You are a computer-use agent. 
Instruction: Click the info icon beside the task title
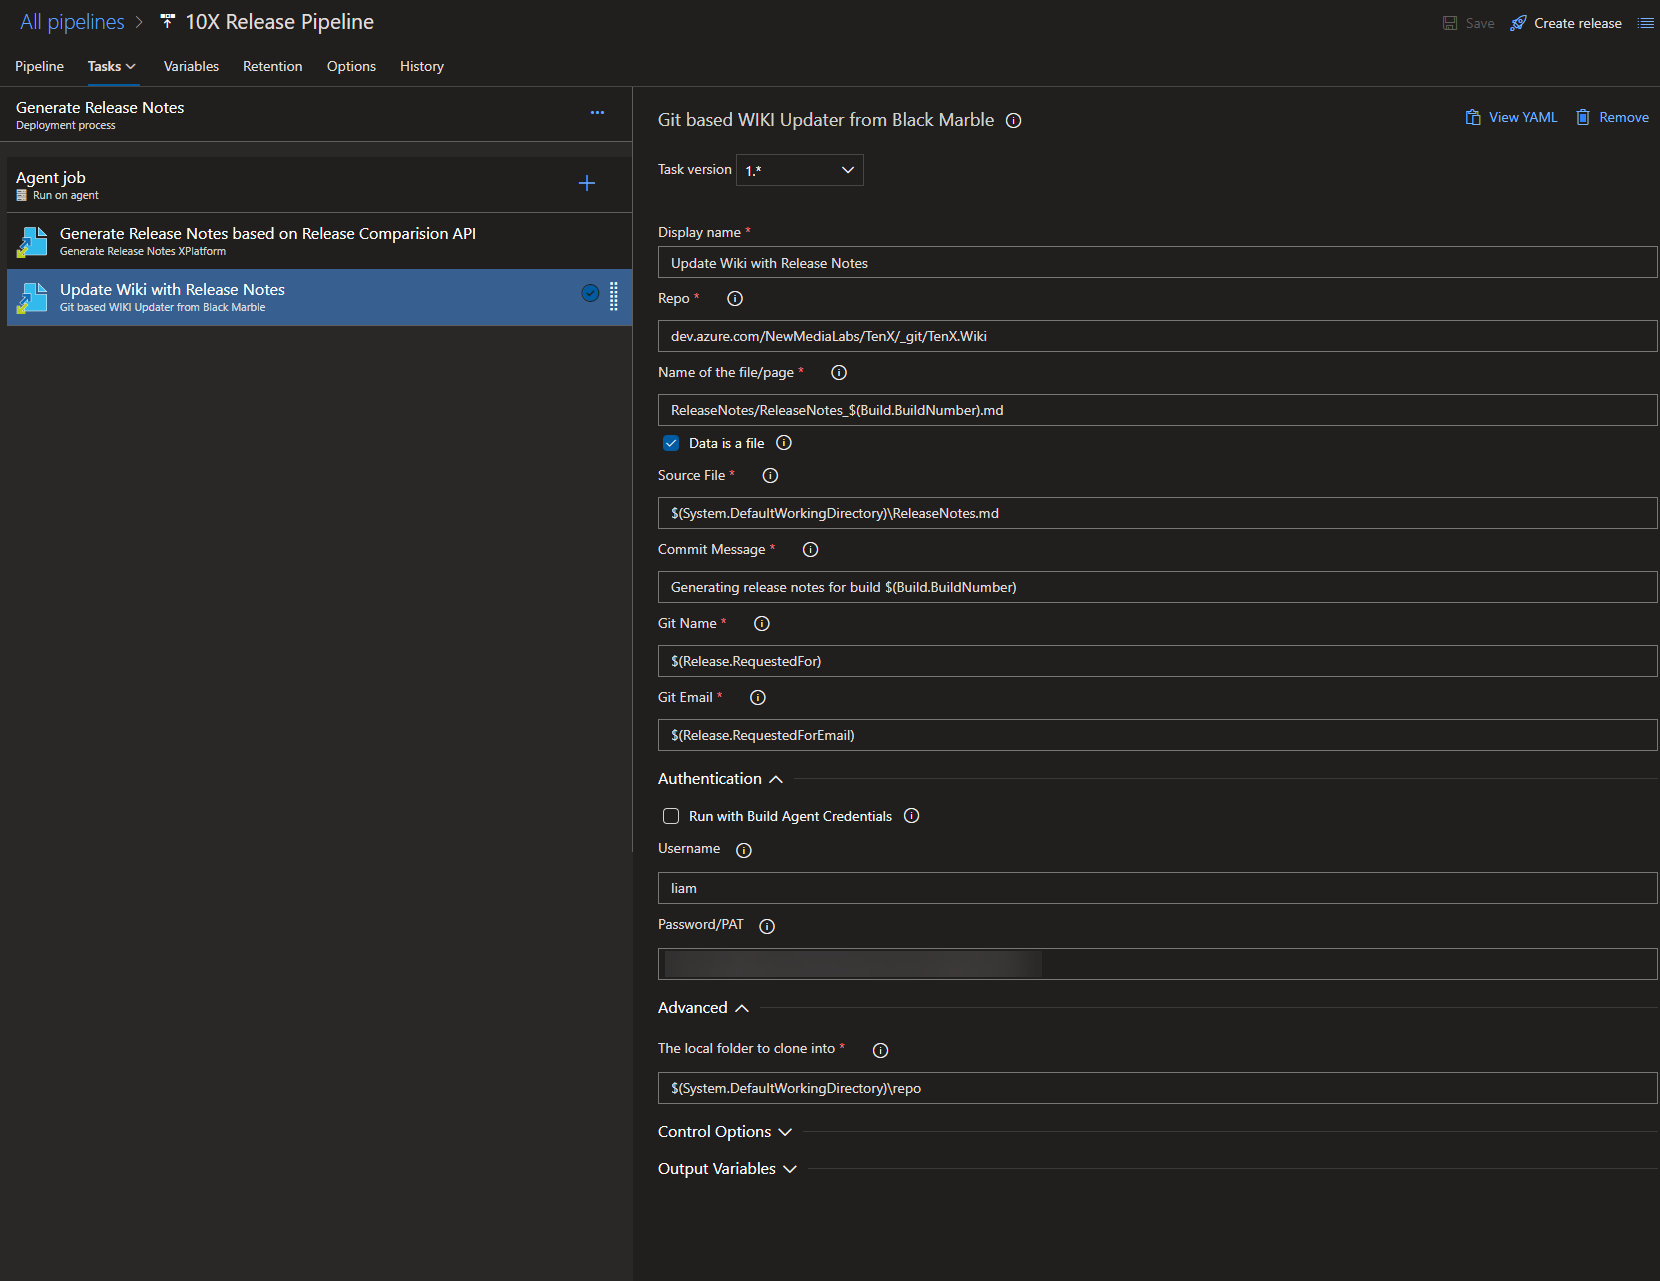pyautogui.click(x=1013, y=121)
